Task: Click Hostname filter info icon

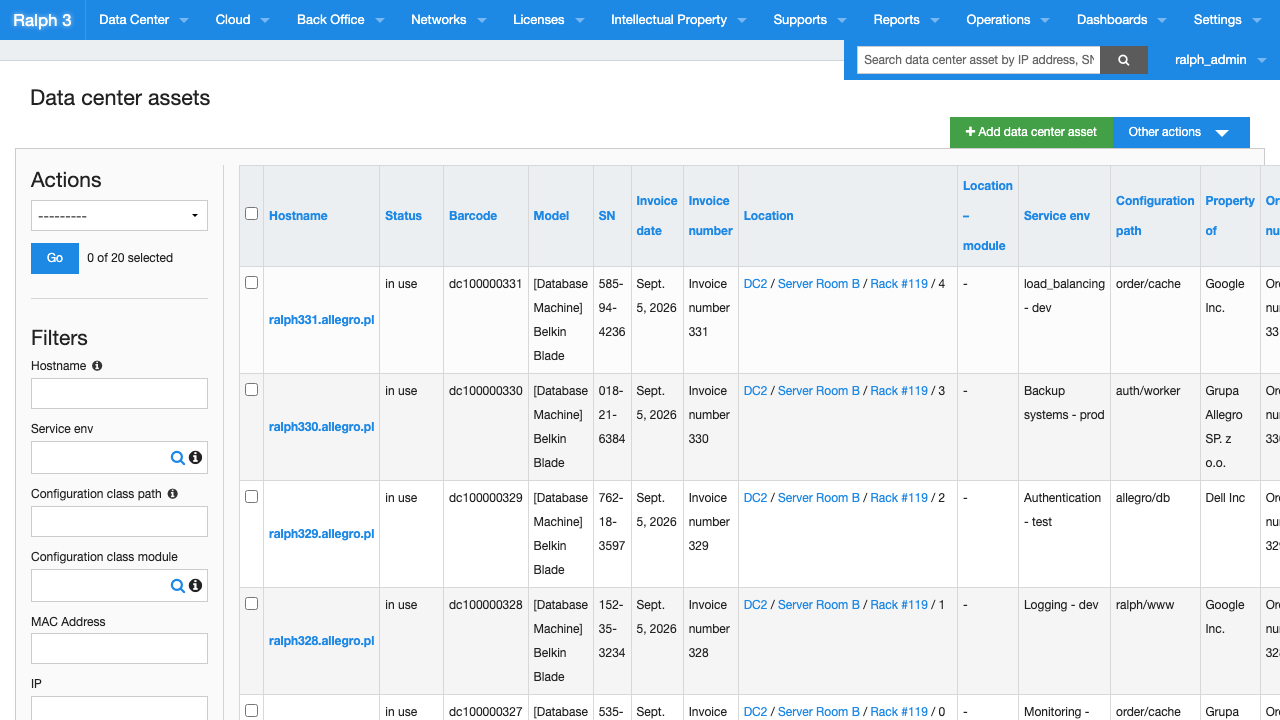Action: (97, 366)
